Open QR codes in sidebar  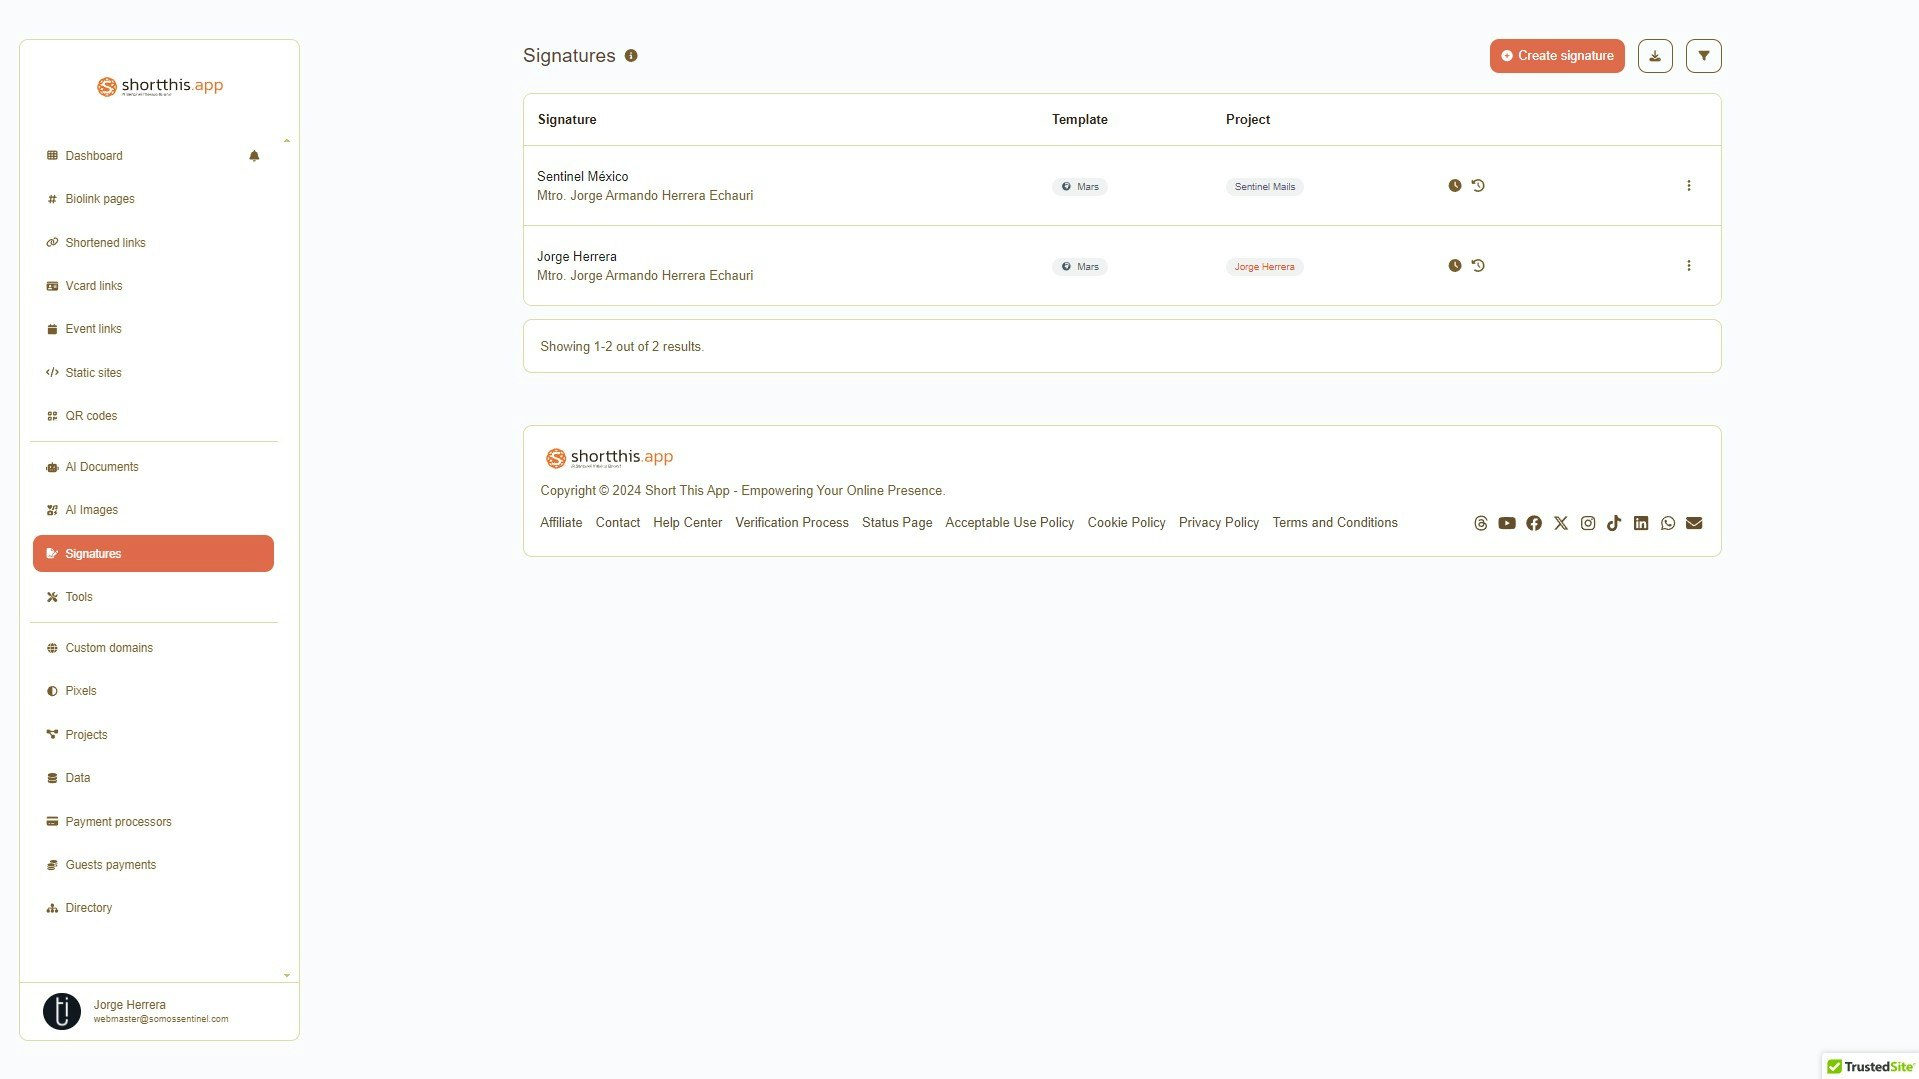pyautogui.click(x=91, y=416)
